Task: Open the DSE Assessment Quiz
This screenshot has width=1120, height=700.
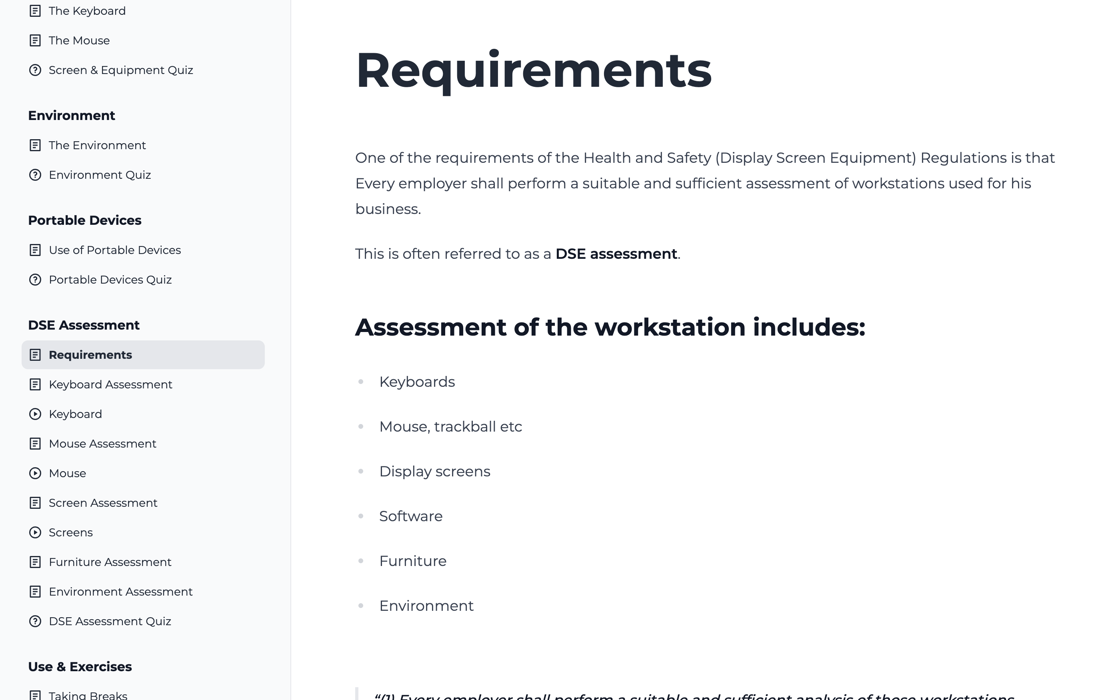Action: click(110, 620)
